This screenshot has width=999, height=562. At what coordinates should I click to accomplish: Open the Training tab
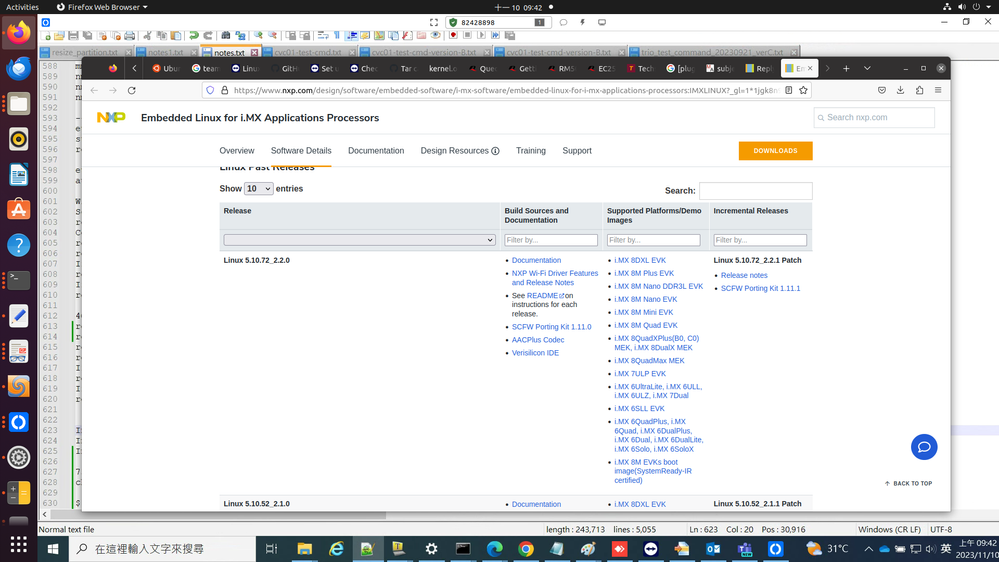coord(531,151)
